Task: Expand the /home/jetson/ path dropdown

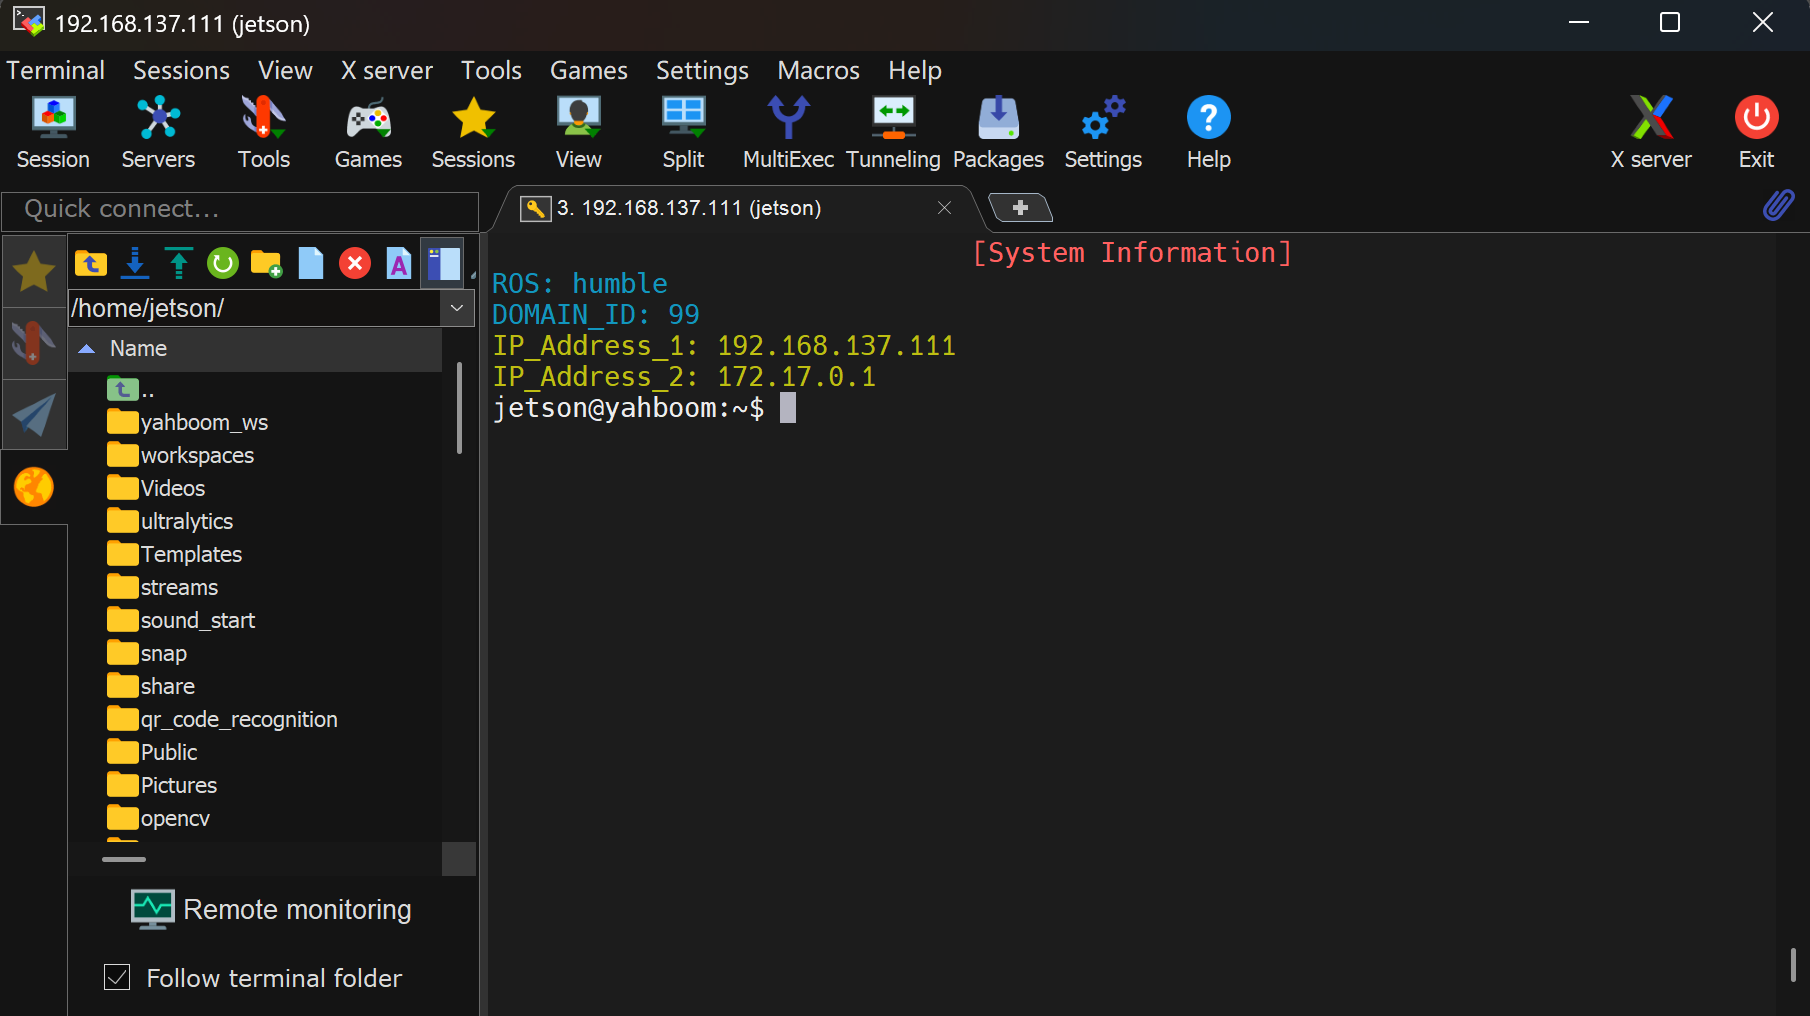Action: 457,308
